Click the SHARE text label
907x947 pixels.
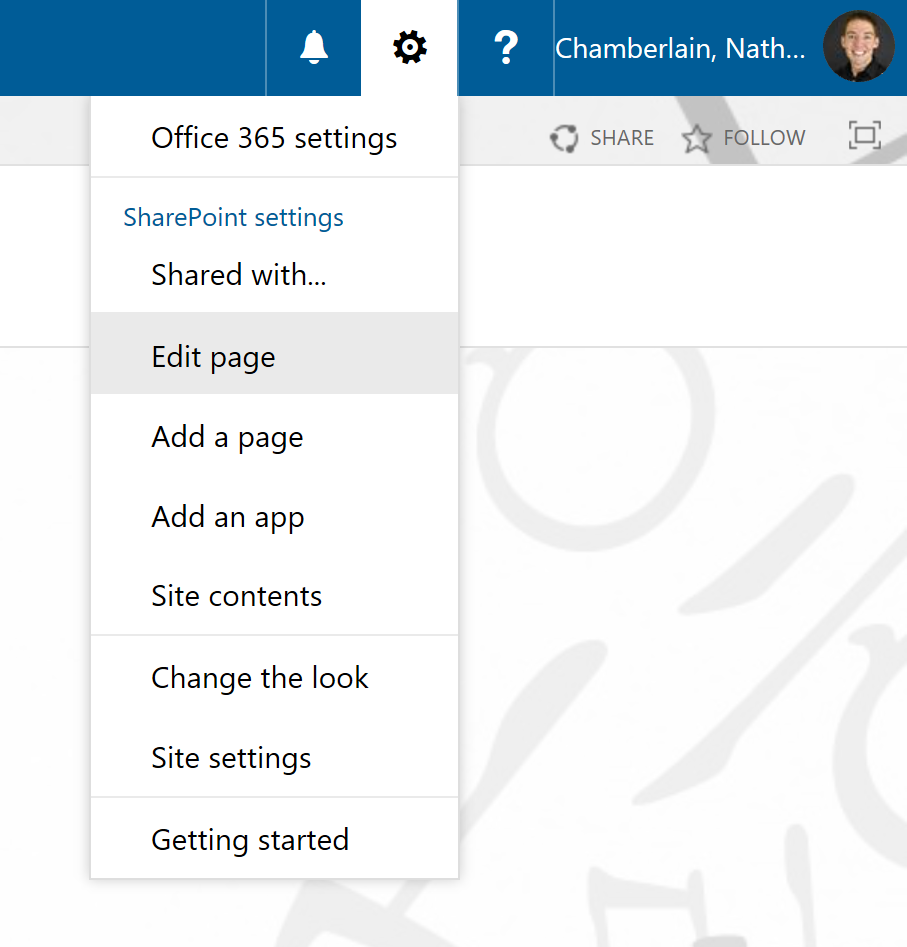coord(622,138)
